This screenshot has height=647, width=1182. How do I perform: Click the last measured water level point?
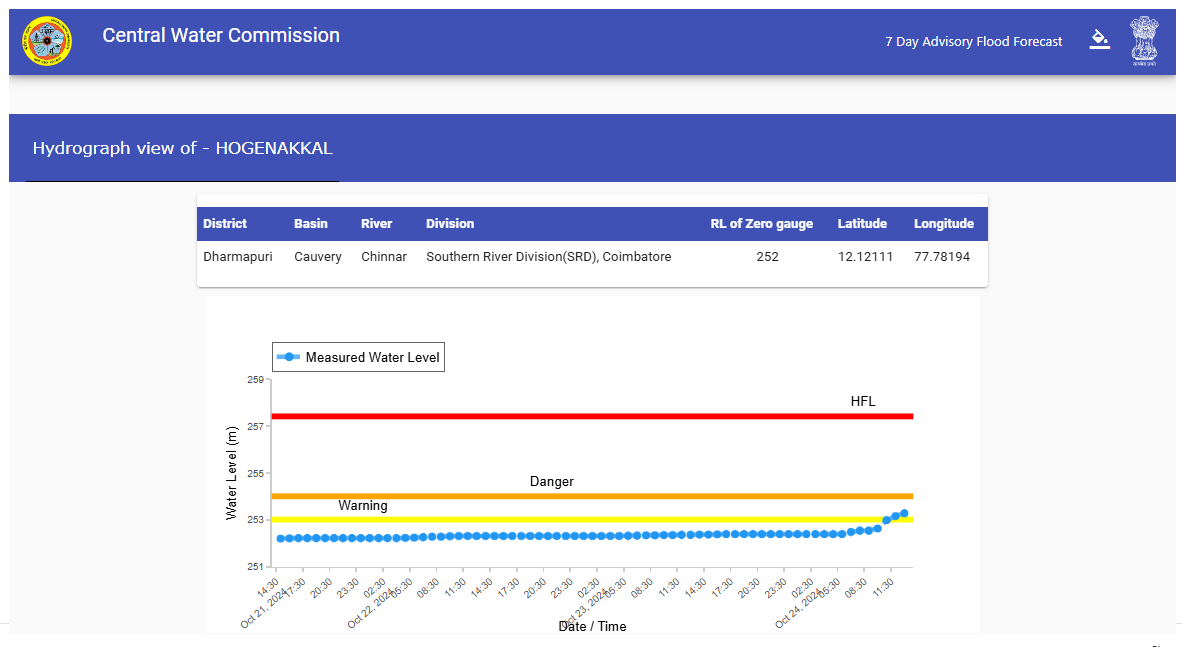(904, 514)
